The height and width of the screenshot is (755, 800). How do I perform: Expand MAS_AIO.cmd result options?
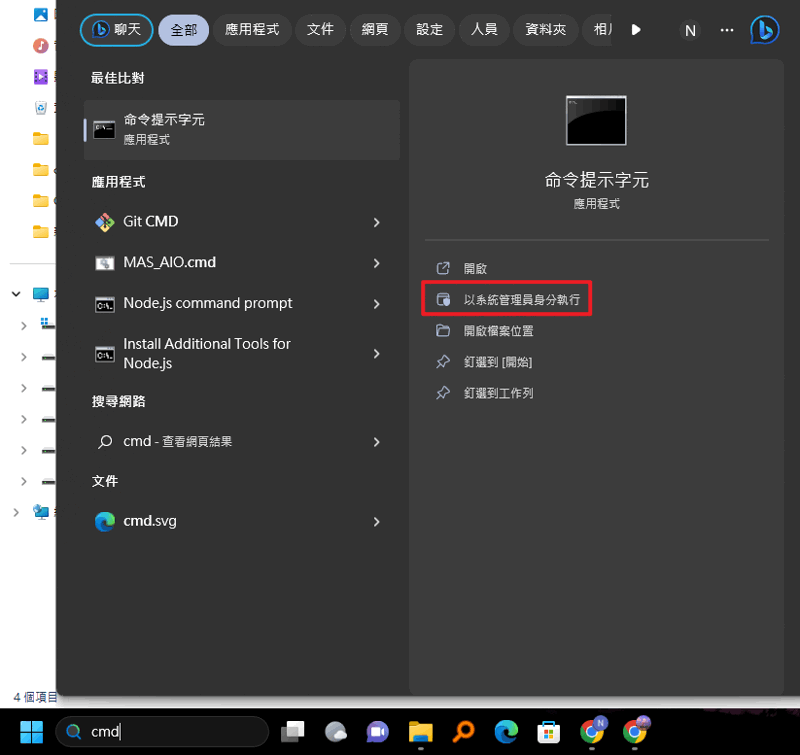pos(377,263)
